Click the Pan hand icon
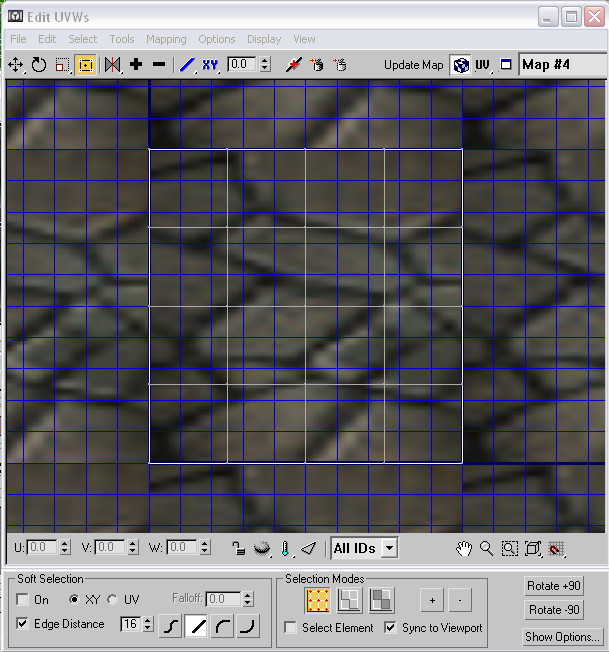 tap(464, 549)
